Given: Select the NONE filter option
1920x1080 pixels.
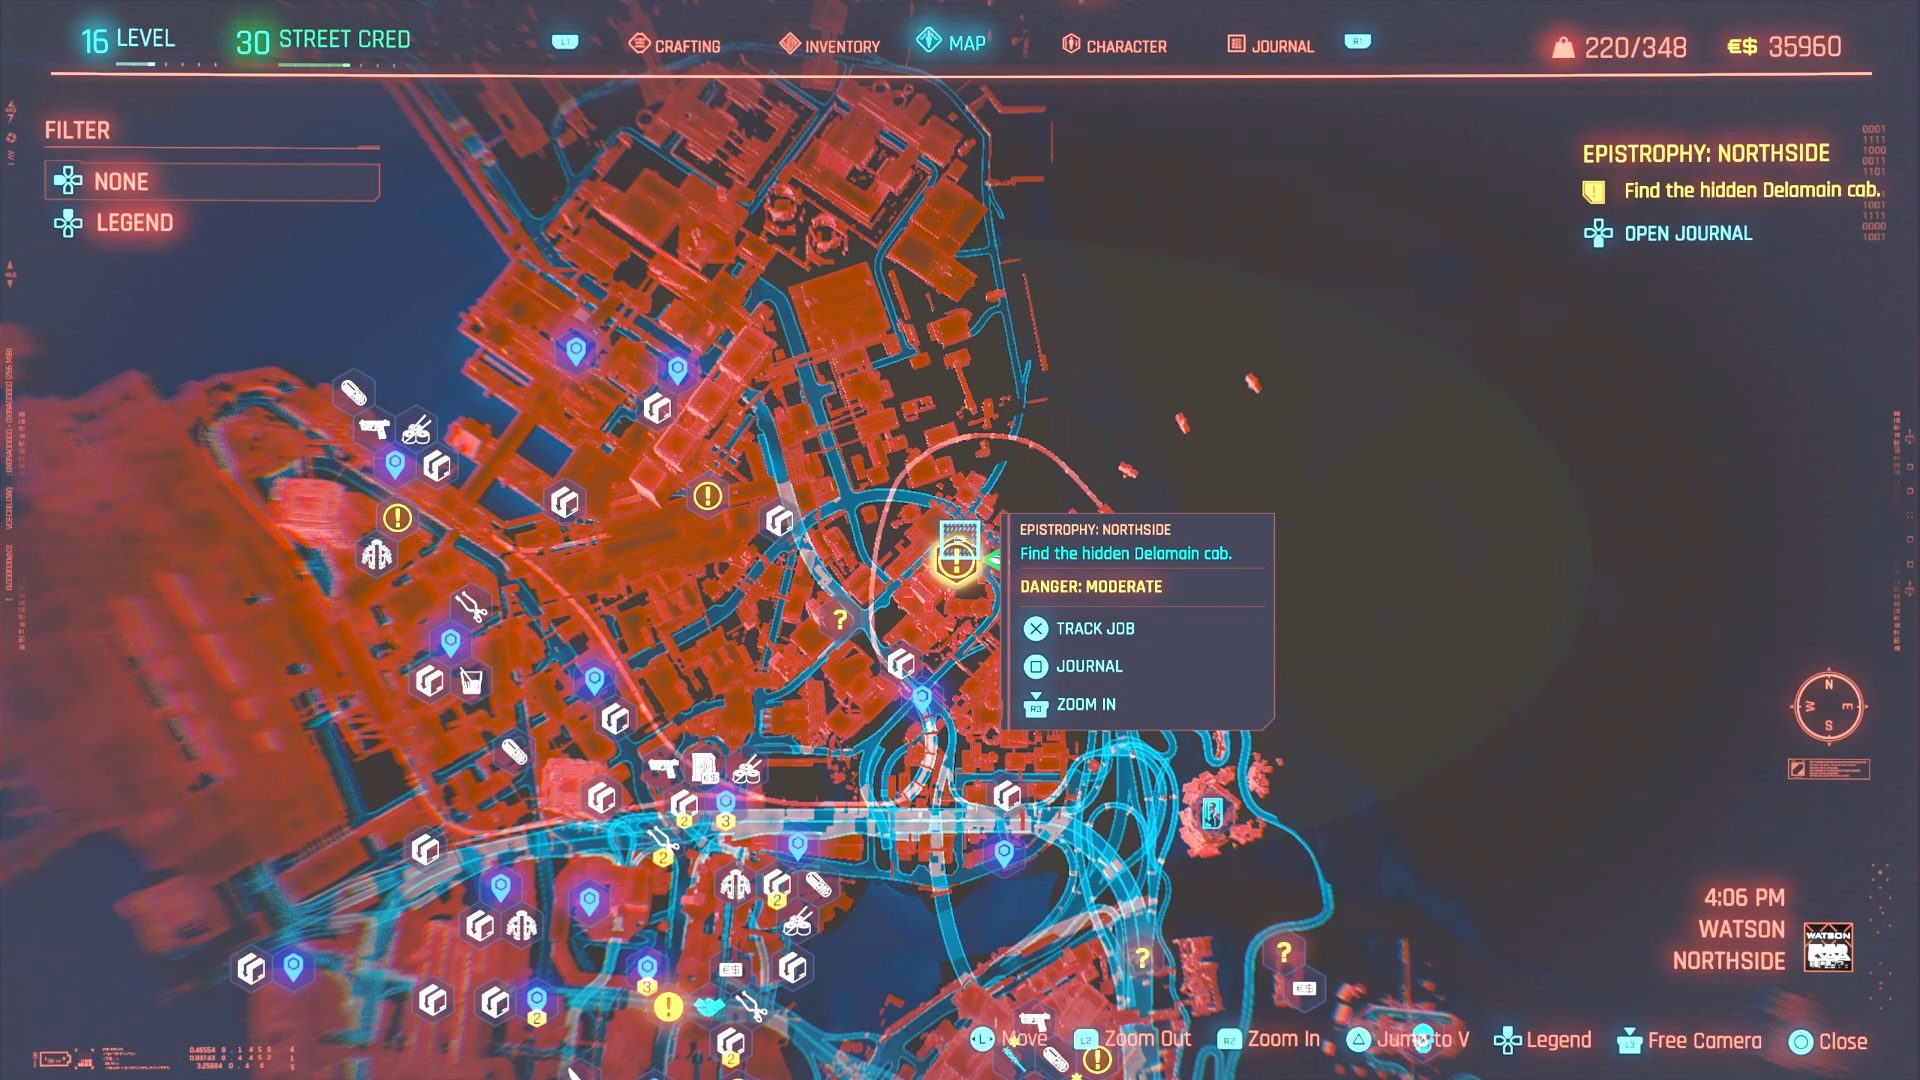Looking at the screenshot, I should [x=212, y=181].
